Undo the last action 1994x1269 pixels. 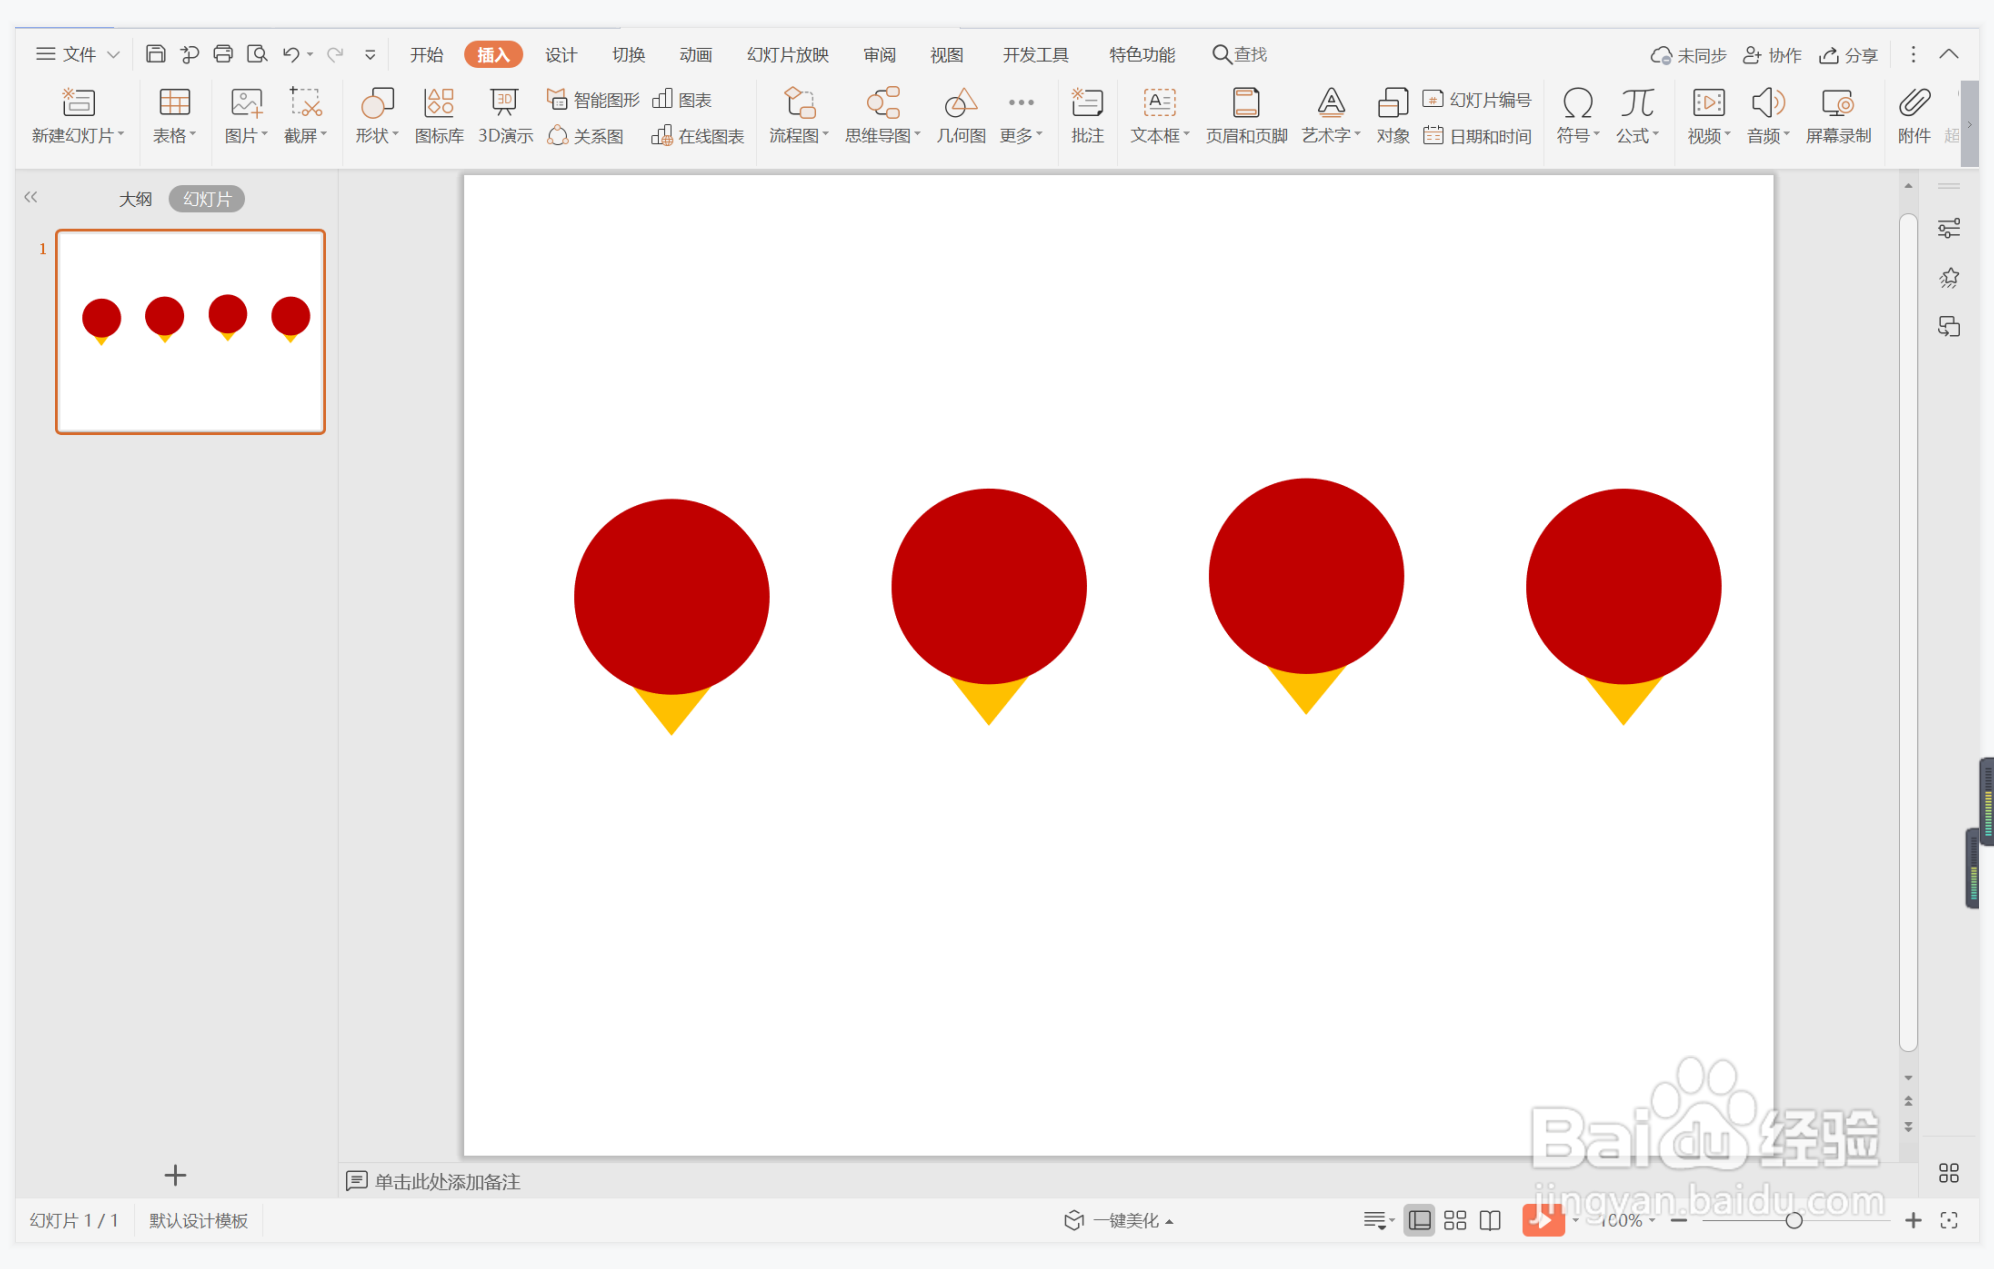tap(291, 54)
